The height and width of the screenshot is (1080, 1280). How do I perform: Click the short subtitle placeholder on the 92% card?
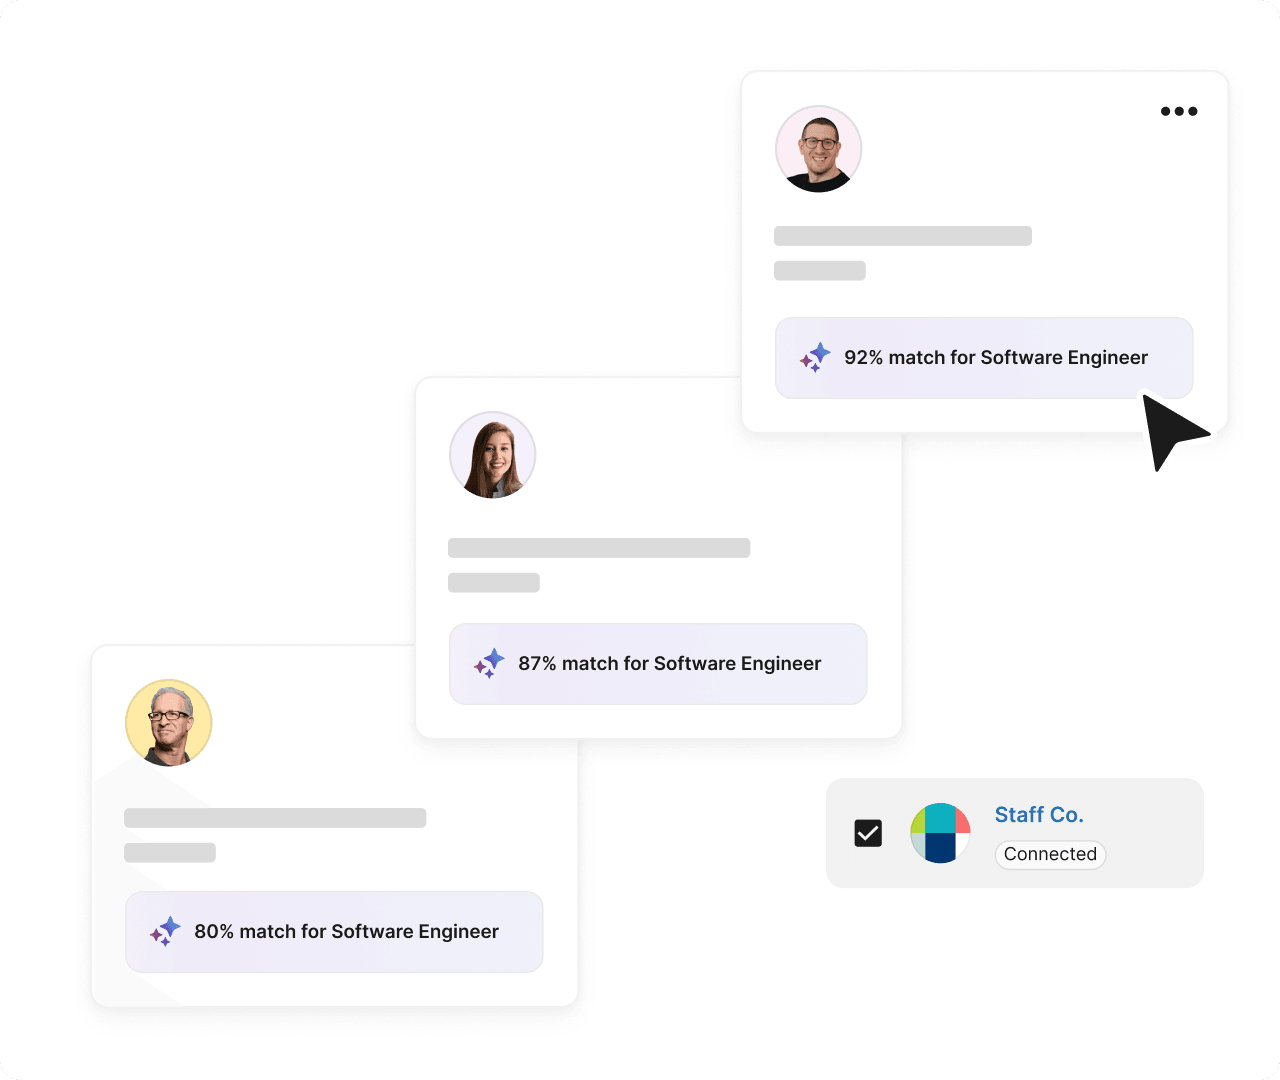(x=819, y=271)
